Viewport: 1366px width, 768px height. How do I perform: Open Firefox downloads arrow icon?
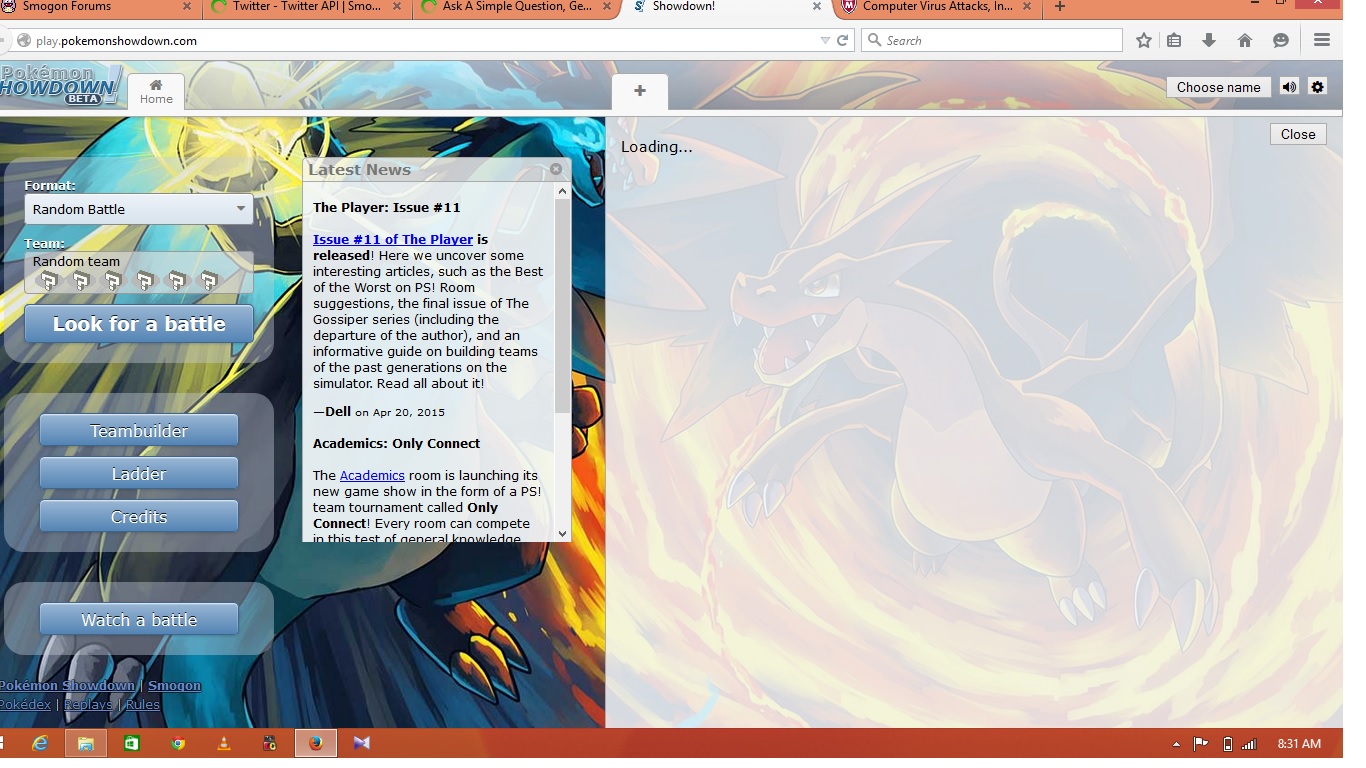coord(1209,40)
